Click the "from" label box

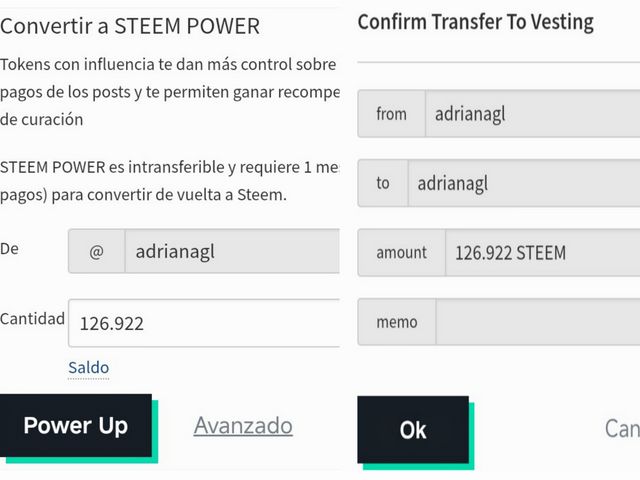click(x=391, y=114)
